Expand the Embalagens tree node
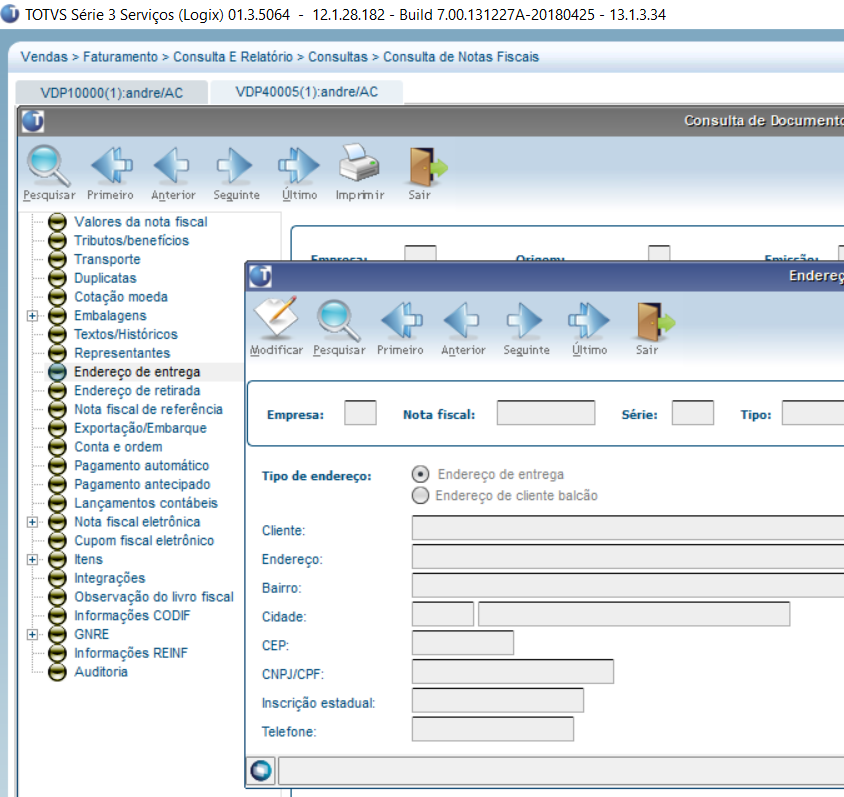The height and width of the screenshot is (797, 844). click(x=32, y=316)
